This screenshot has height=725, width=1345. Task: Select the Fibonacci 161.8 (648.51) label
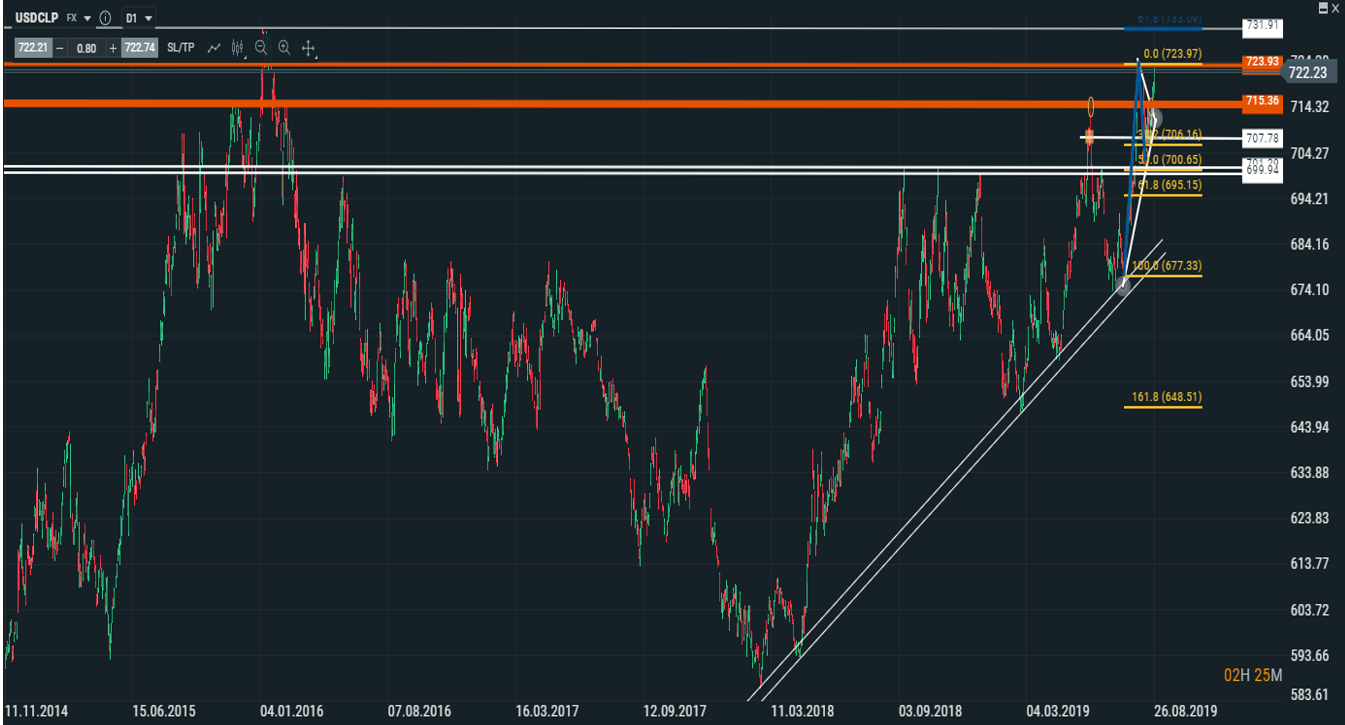click(x=1166, y=397)
